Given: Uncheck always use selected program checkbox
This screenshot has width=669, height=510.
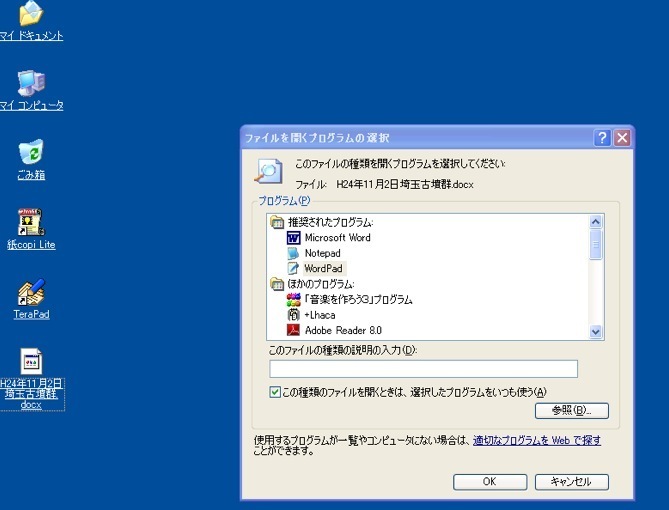Looking at the screenshot, I should [275, 392].
